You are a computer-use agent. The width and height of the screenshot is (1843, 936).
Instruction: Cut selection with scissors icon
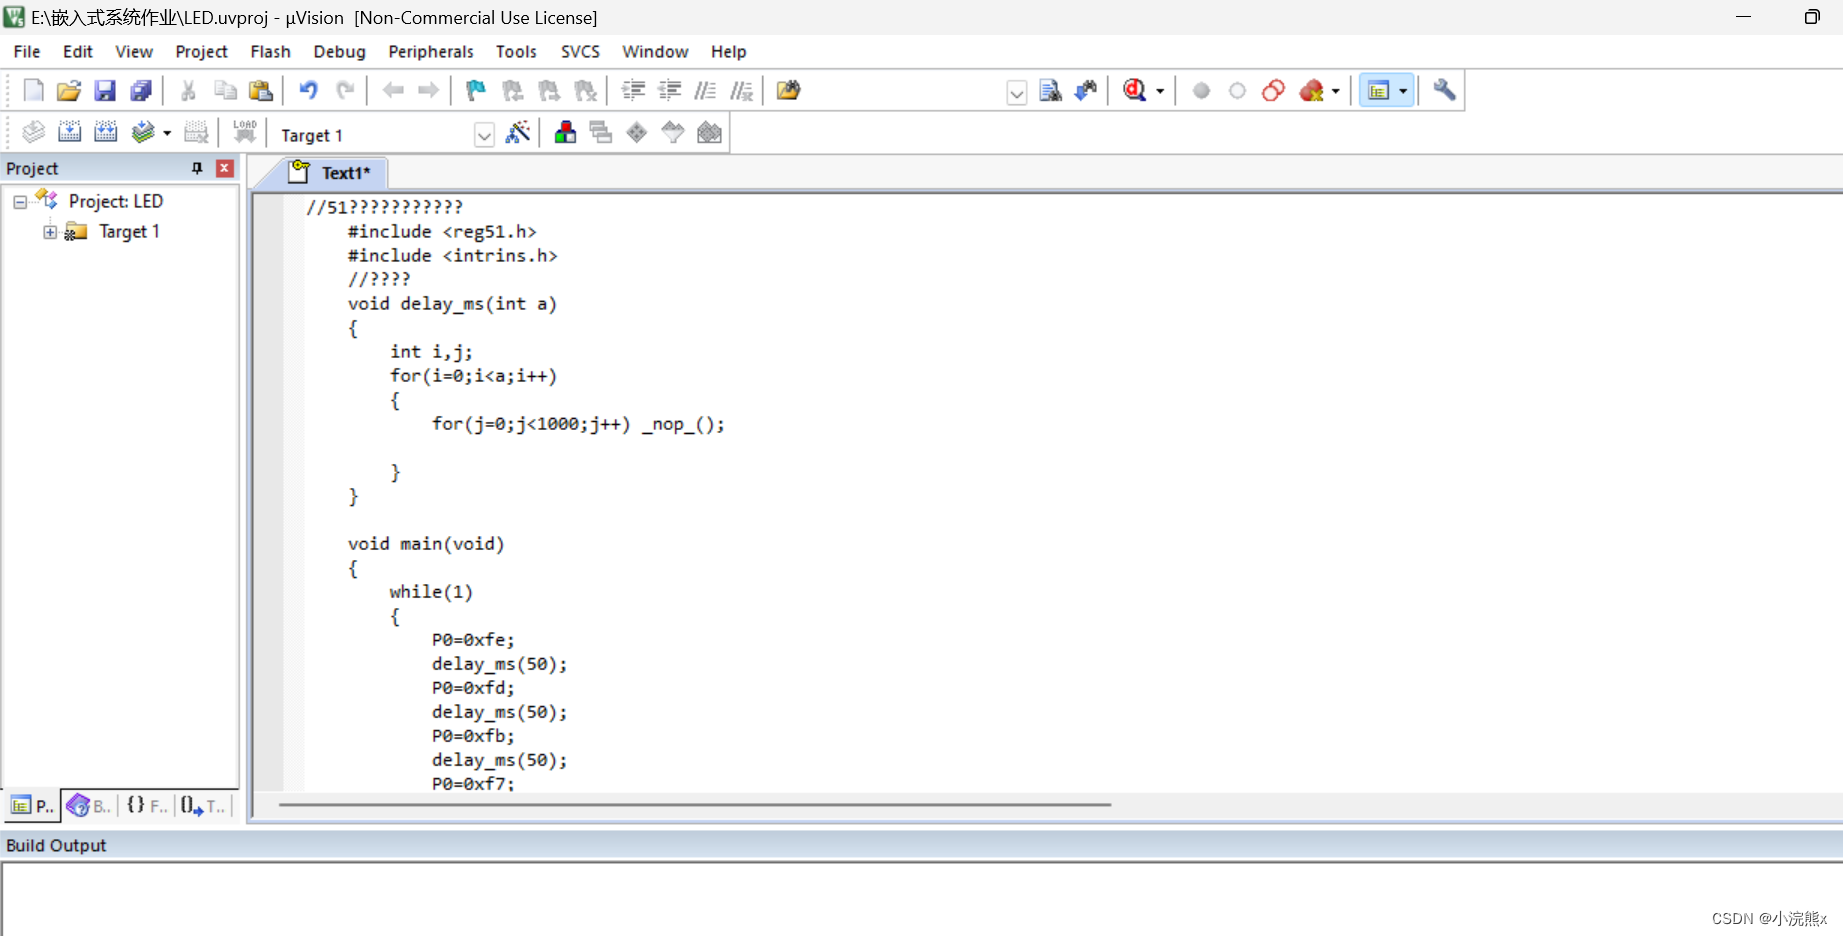(x=188, y=91)
